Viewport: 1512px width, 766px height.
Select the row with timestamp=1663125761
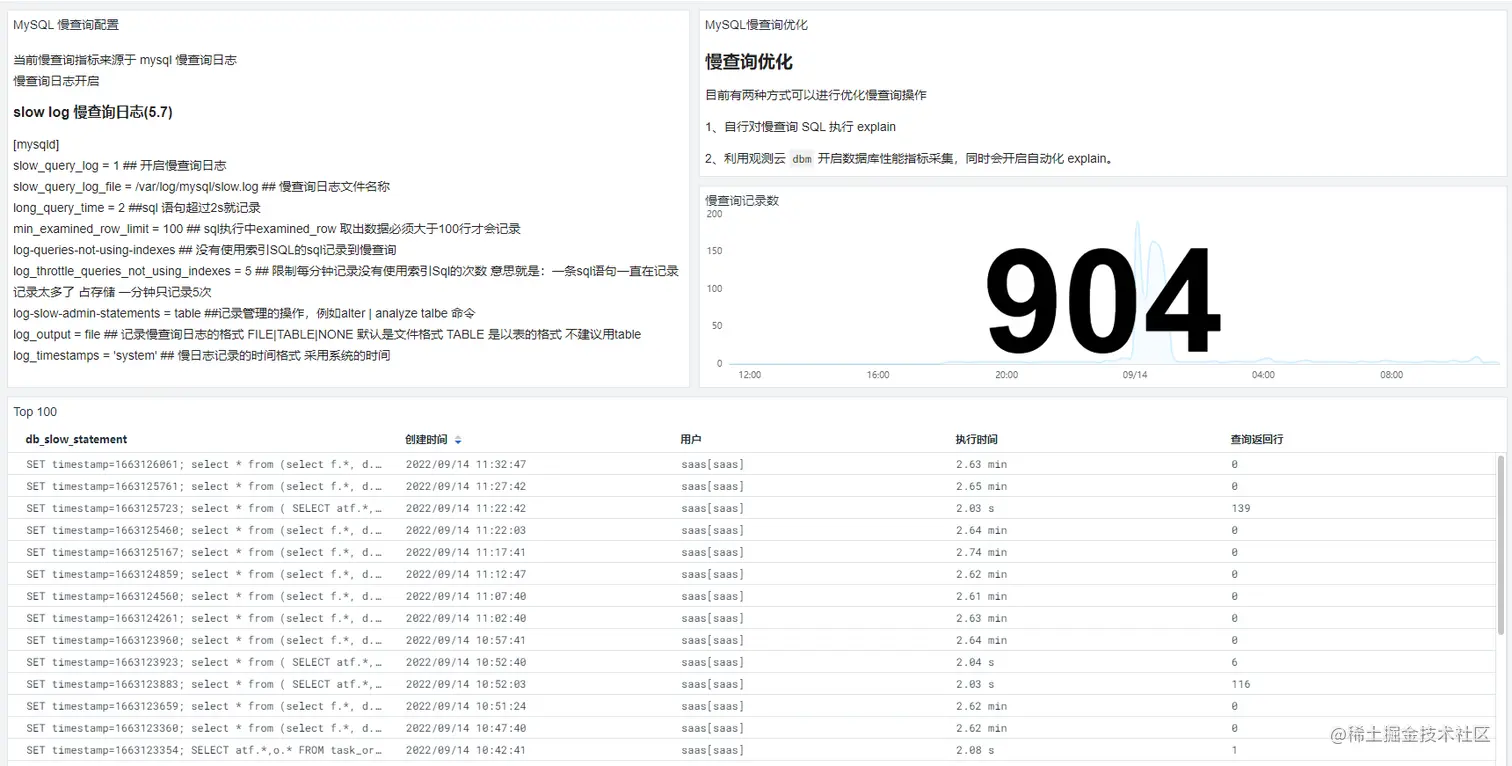point(751,486)
